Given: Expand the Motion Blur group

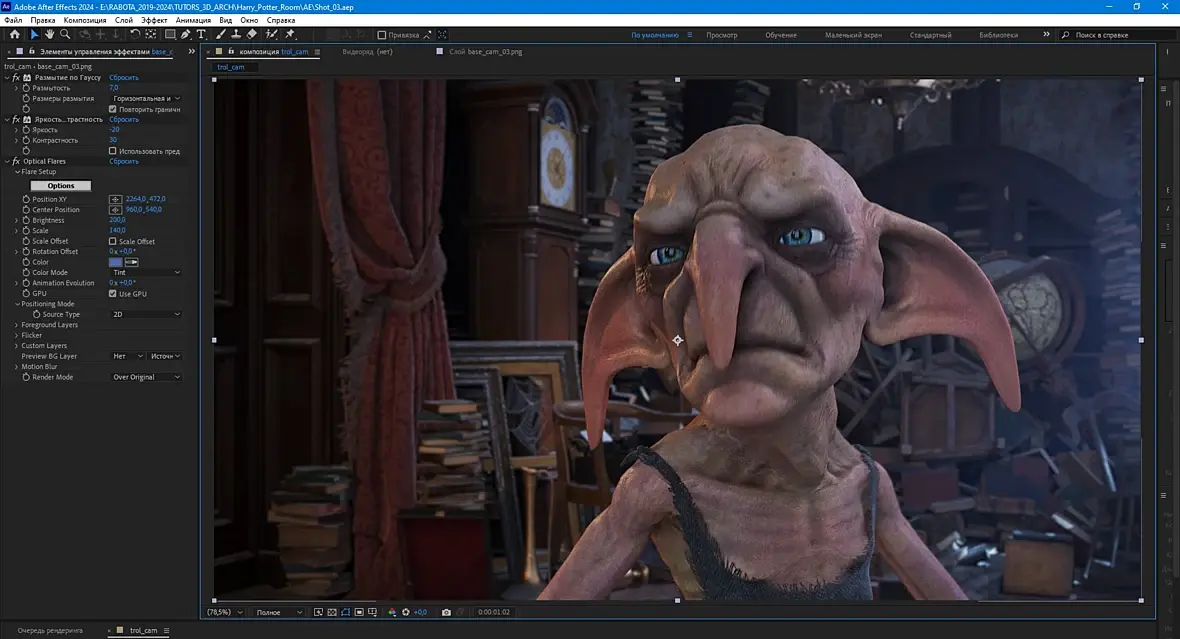Looking at the screenshot, I should pyautogui.click(x=17, y=367).
